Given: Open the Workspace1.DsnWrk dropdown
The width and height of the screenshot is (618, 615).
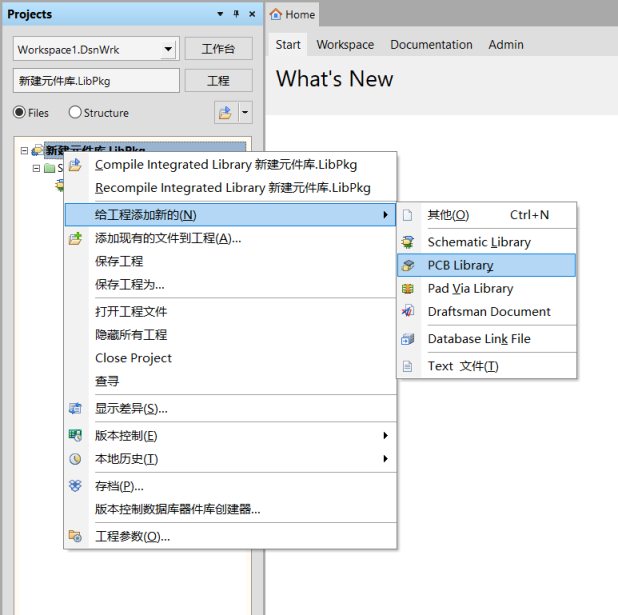Looking at the screenshot, I should coord(168,49).
